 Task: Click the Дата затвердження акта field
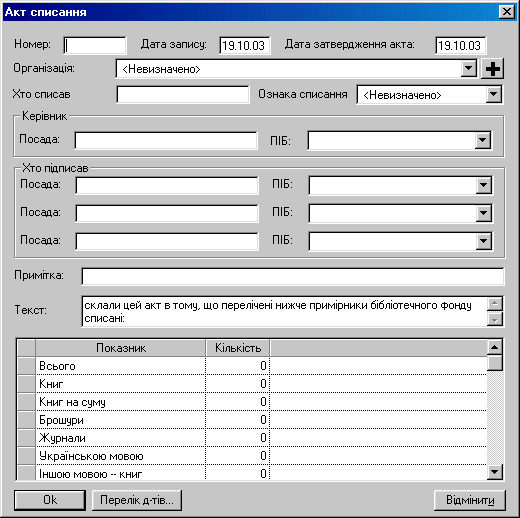460,45
